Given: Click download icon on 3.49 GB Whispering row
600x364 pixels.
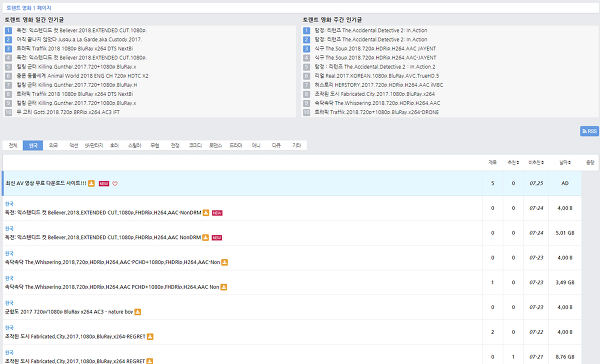Looking at the screenshot, I should 224,287.
